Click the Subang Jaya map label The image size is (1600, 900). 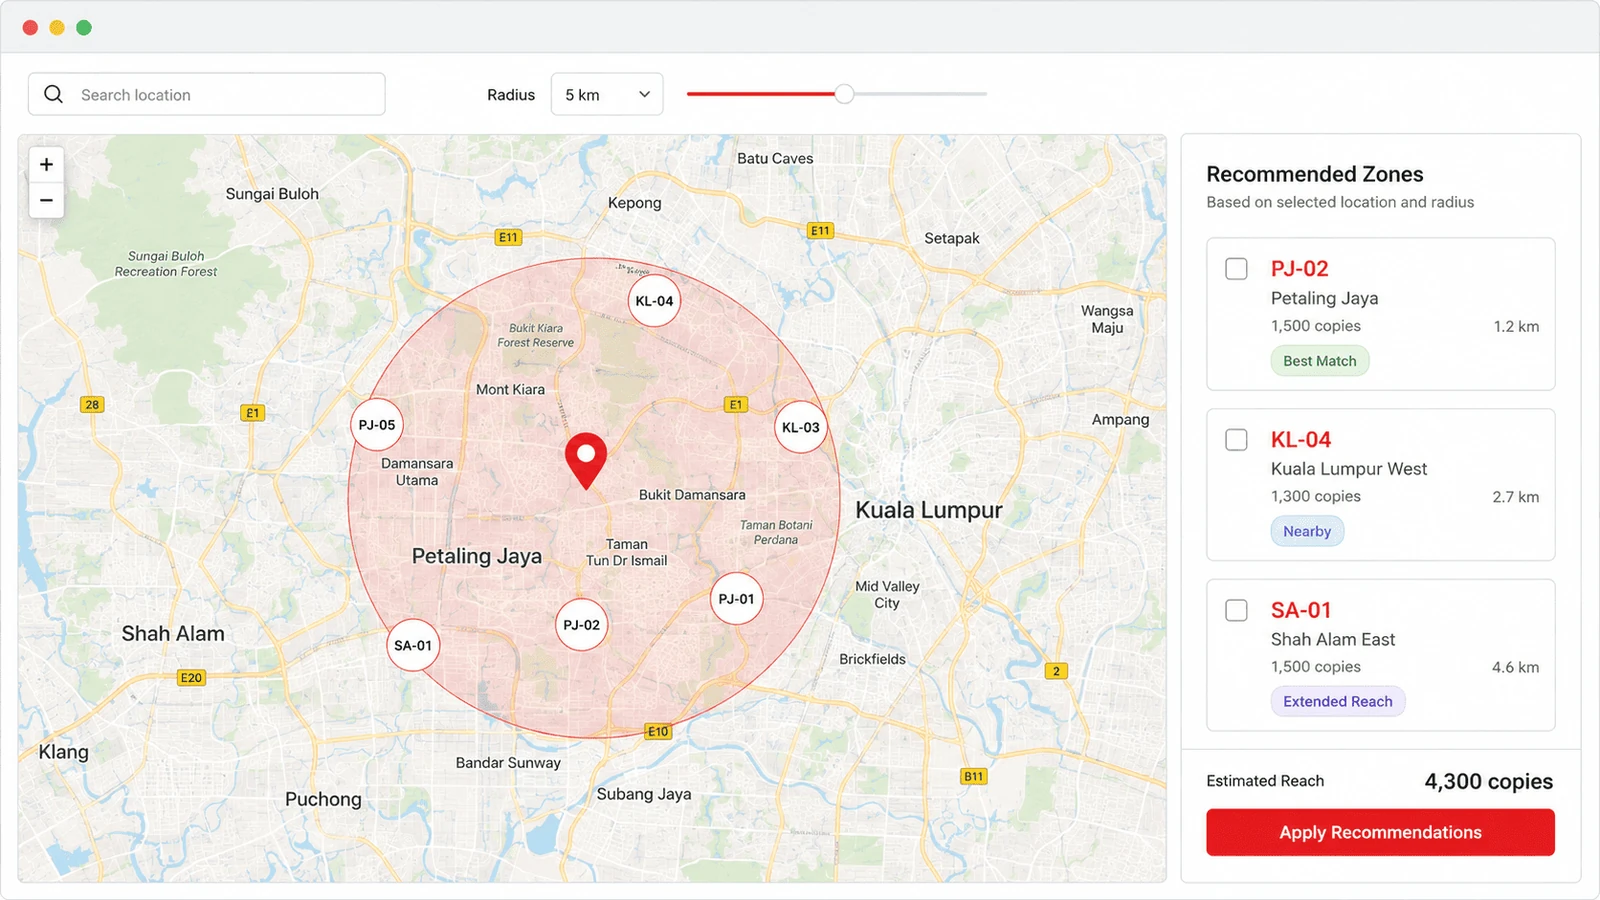(x=644, y=794)
